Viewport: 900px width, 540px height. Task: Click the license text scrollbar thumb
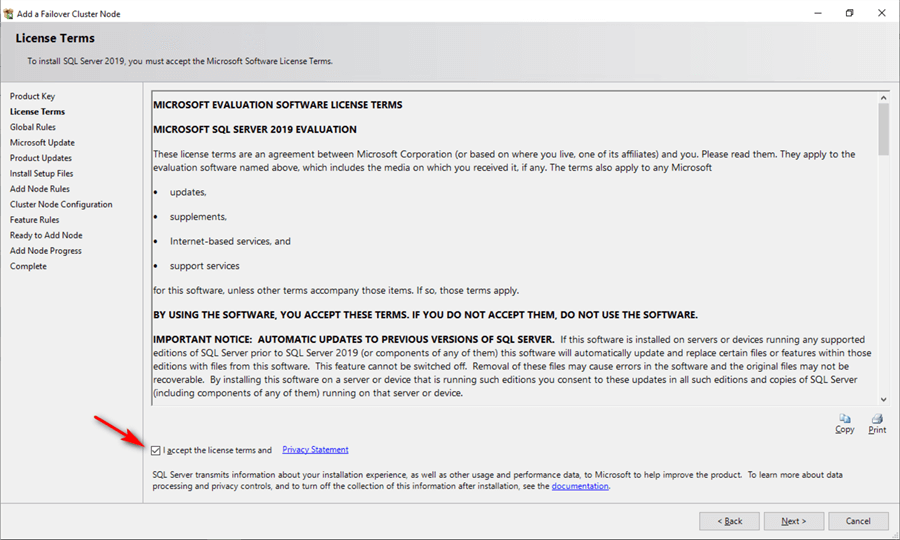(883, 130)
